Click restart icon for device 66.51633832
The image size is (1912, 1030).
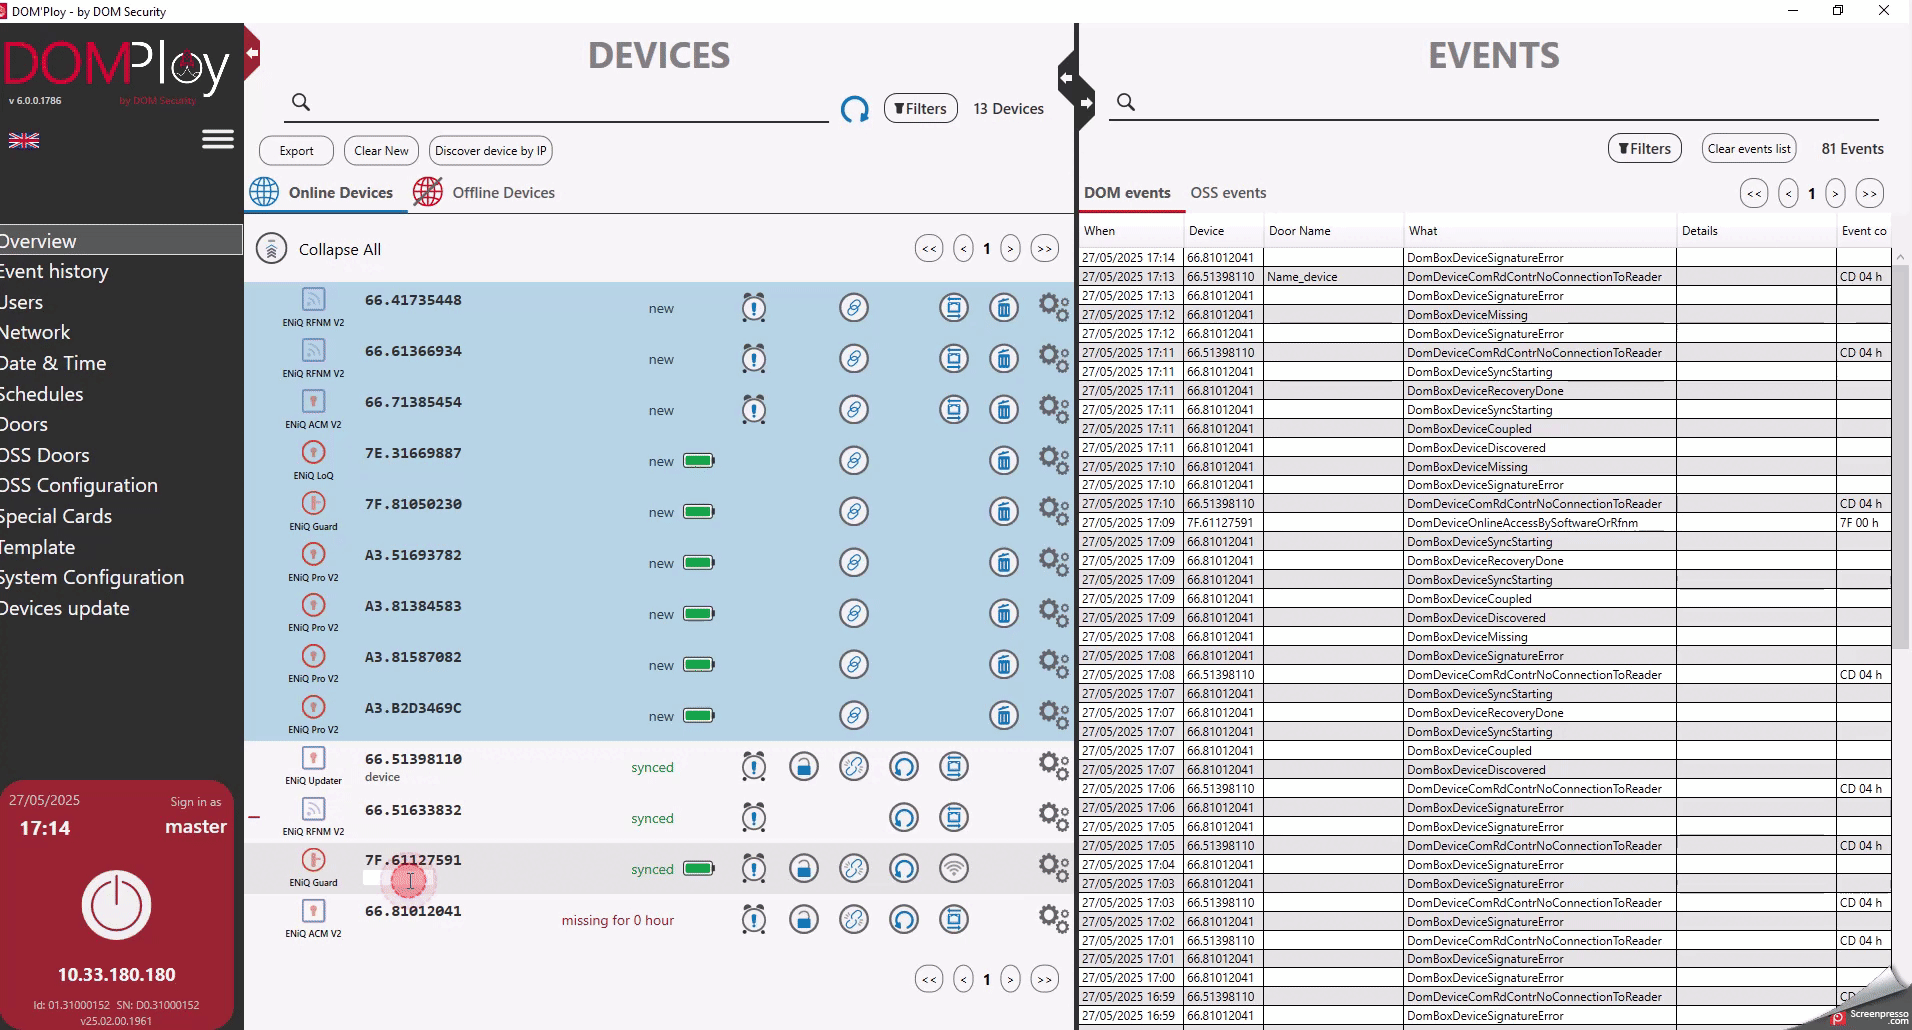[904, 818]
